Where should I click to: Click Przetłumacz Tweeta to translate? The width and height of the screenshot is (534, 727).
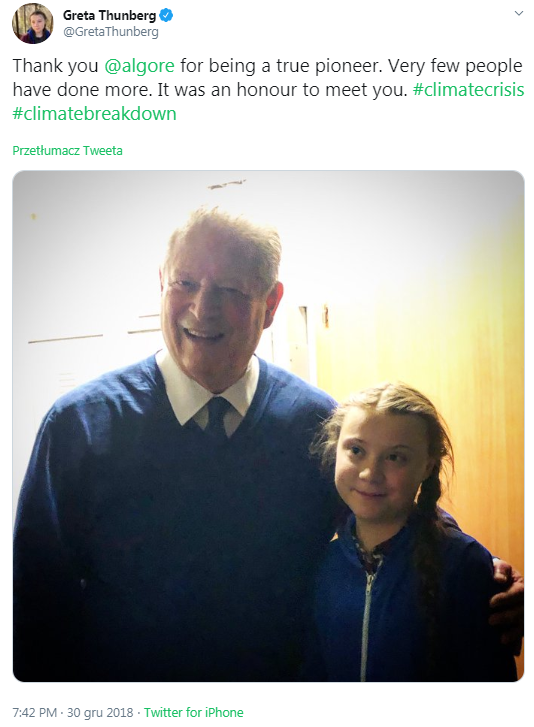[x=68, y=151]
